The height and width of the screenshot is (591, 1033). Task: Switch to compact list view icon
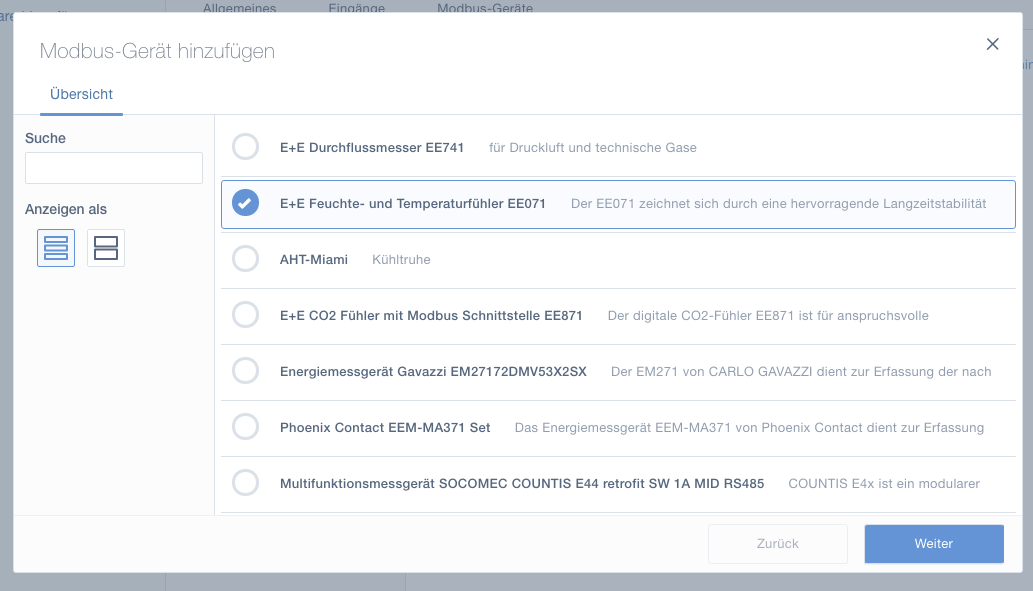point(56,248)
